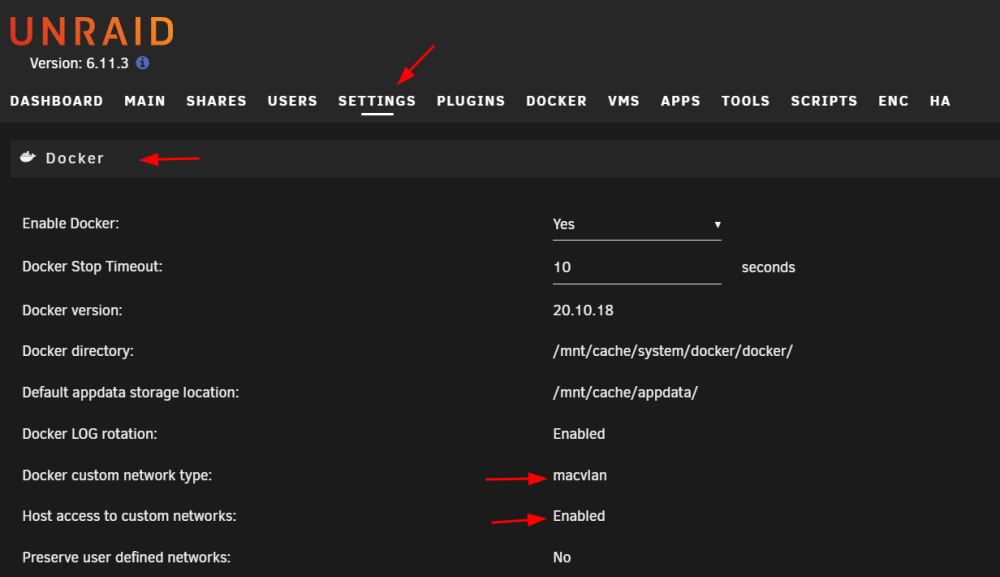Switch to the Users tab
Image resolution: width=1000 pixels, height=577 pixels.
click(292, 101)
